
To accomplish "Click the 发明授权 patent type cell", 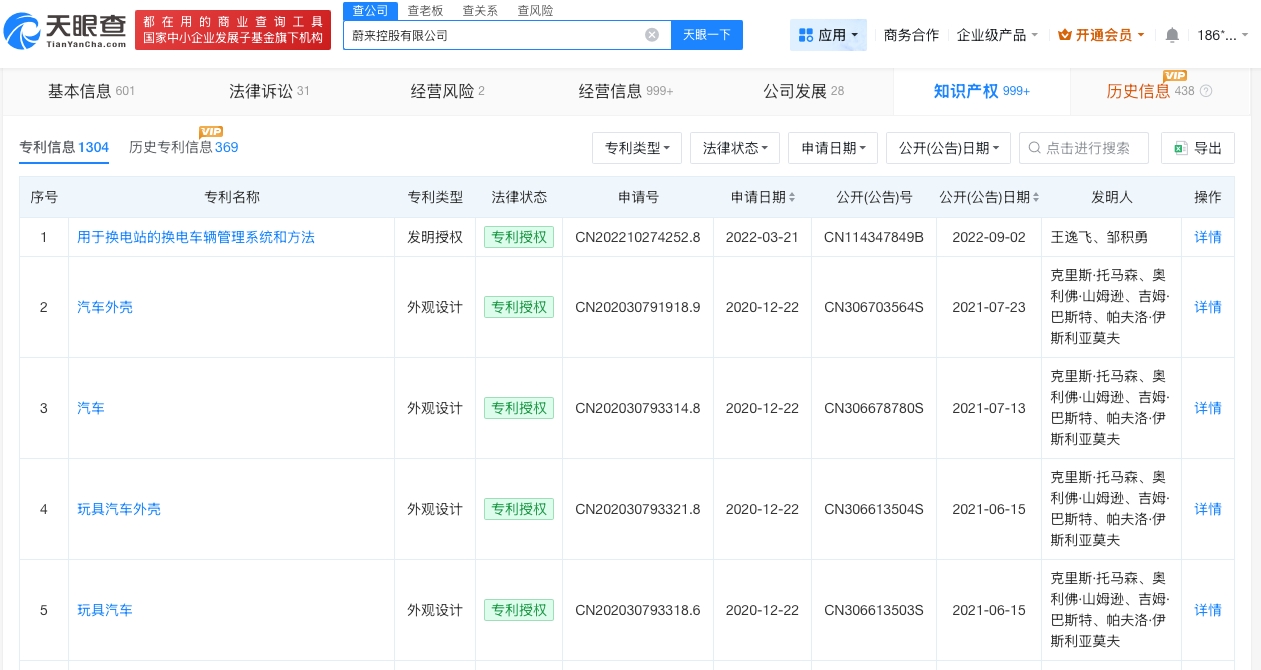I will click(435, 237).
